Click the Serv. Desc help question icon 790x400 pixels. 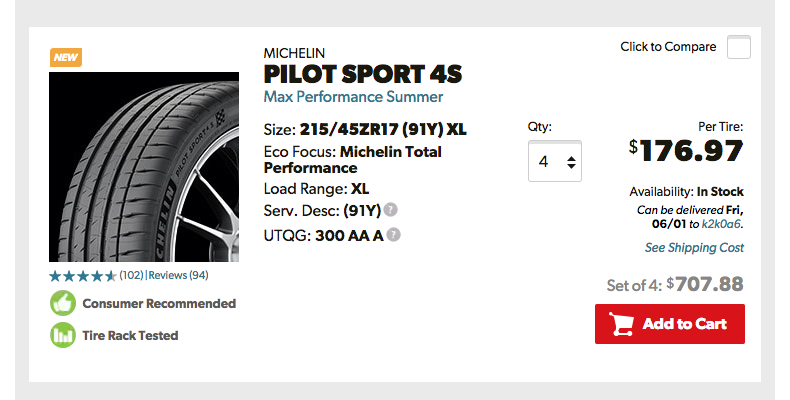click(390, 211)
